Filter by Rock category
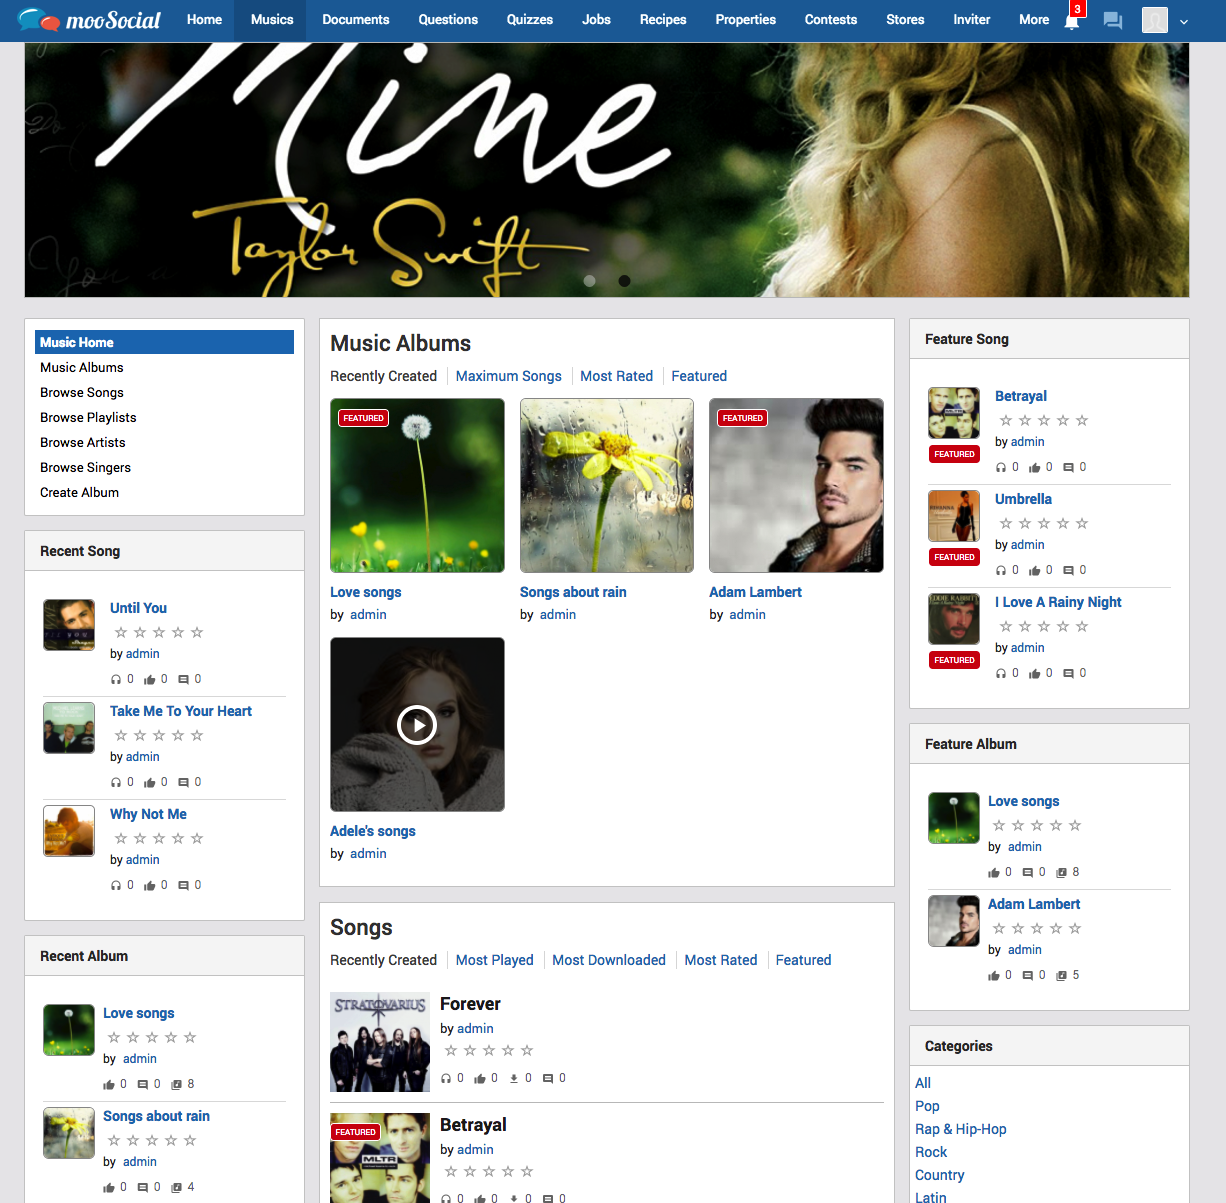 931,1152
